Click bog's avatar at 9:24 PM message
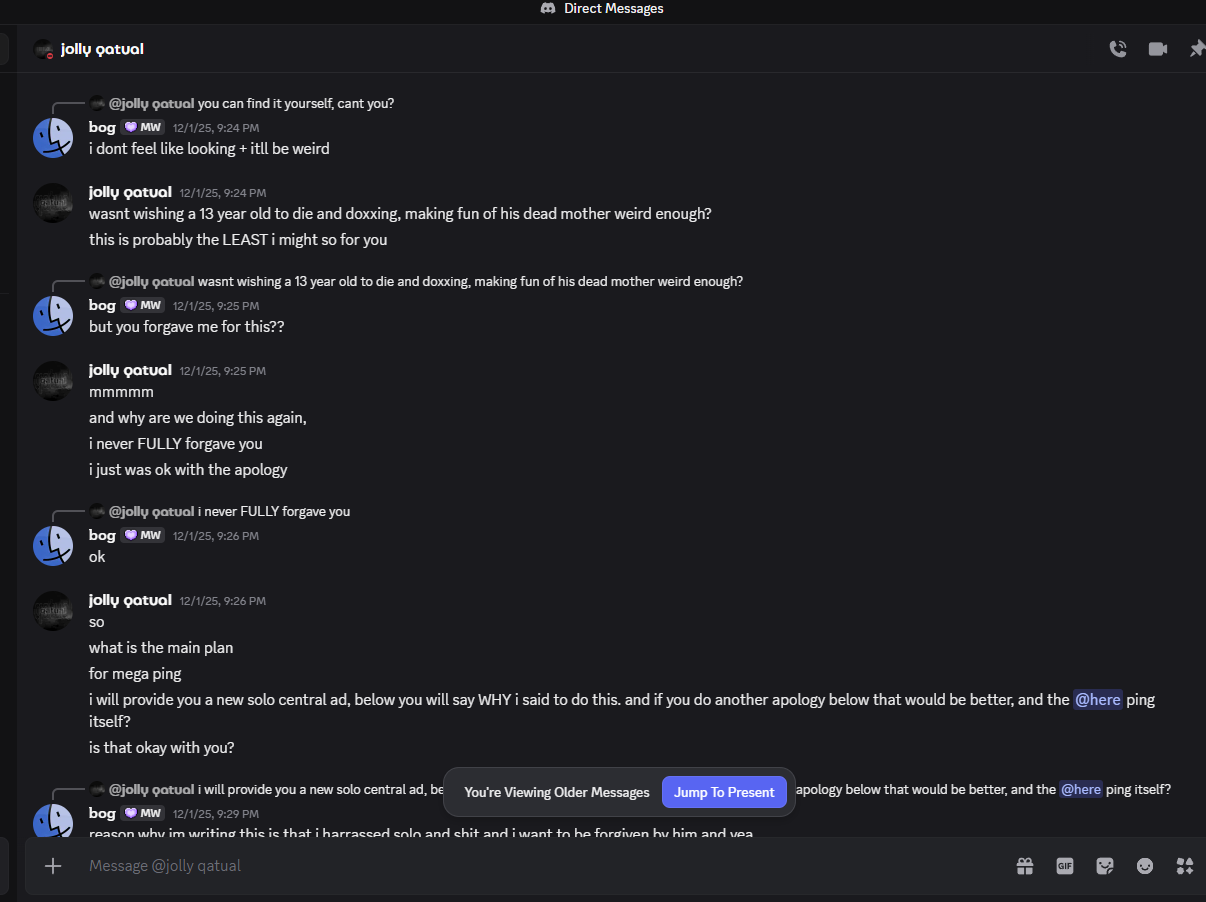Viewport: 1206px width, 902px height. pos(53,138)
